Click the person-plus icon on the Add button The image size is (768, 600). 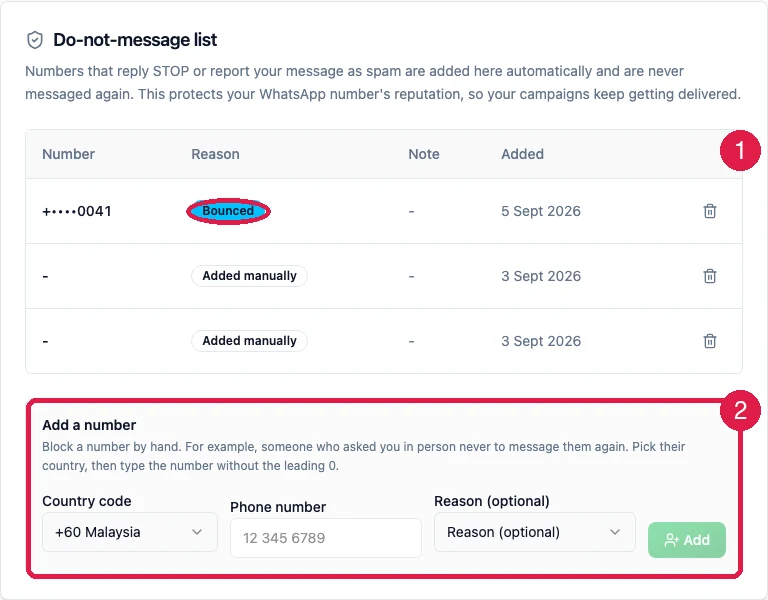[x=671, y=540]
